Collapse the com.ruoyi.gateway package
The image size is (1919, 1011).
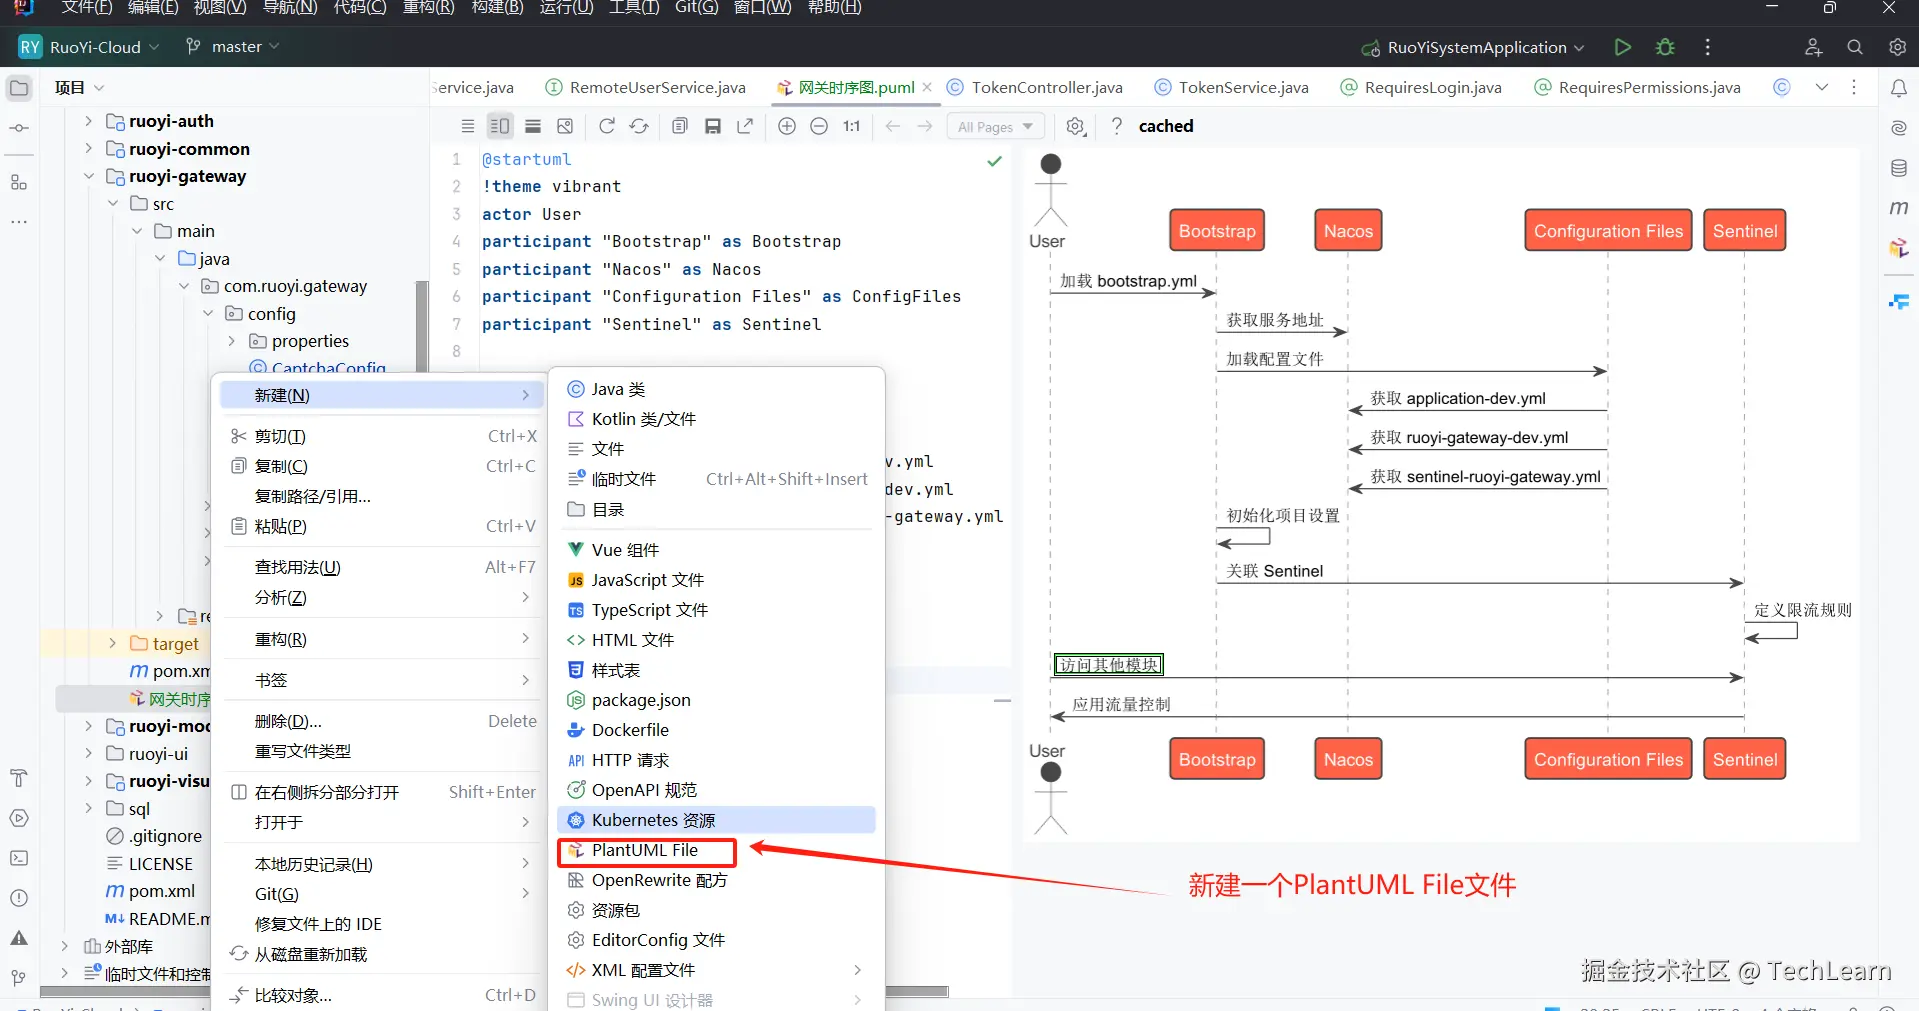pyautogui.click(x=185, y=286)
